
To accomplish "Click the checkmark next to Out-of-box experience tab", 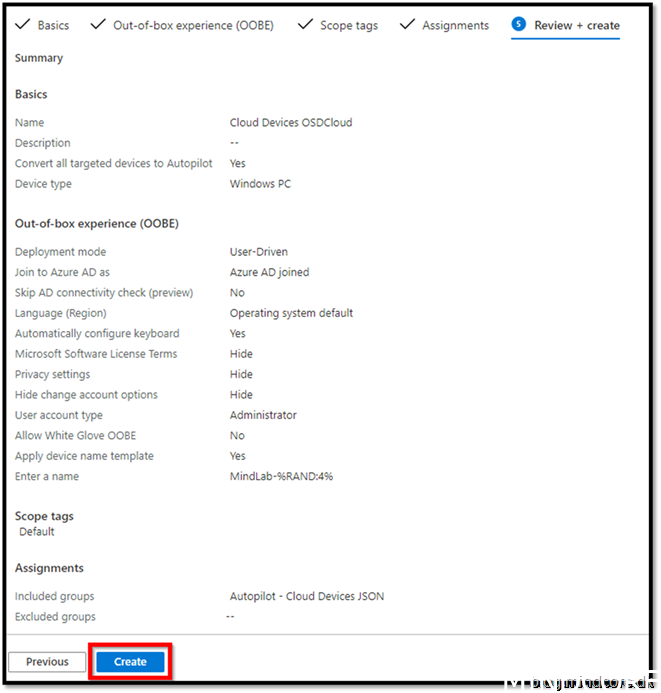I will [98, 24].
